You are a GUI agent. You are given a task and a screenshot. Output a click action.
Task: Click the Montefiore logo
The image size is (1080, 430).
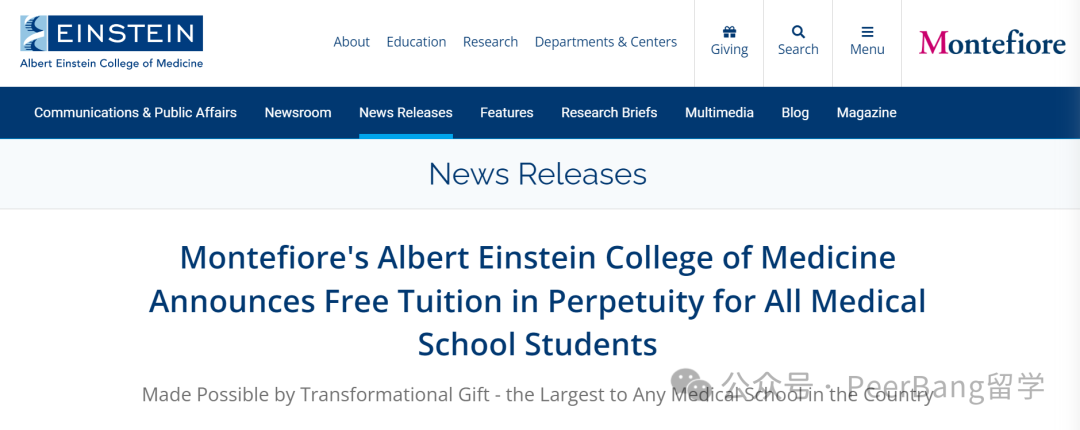click(992, 43)
